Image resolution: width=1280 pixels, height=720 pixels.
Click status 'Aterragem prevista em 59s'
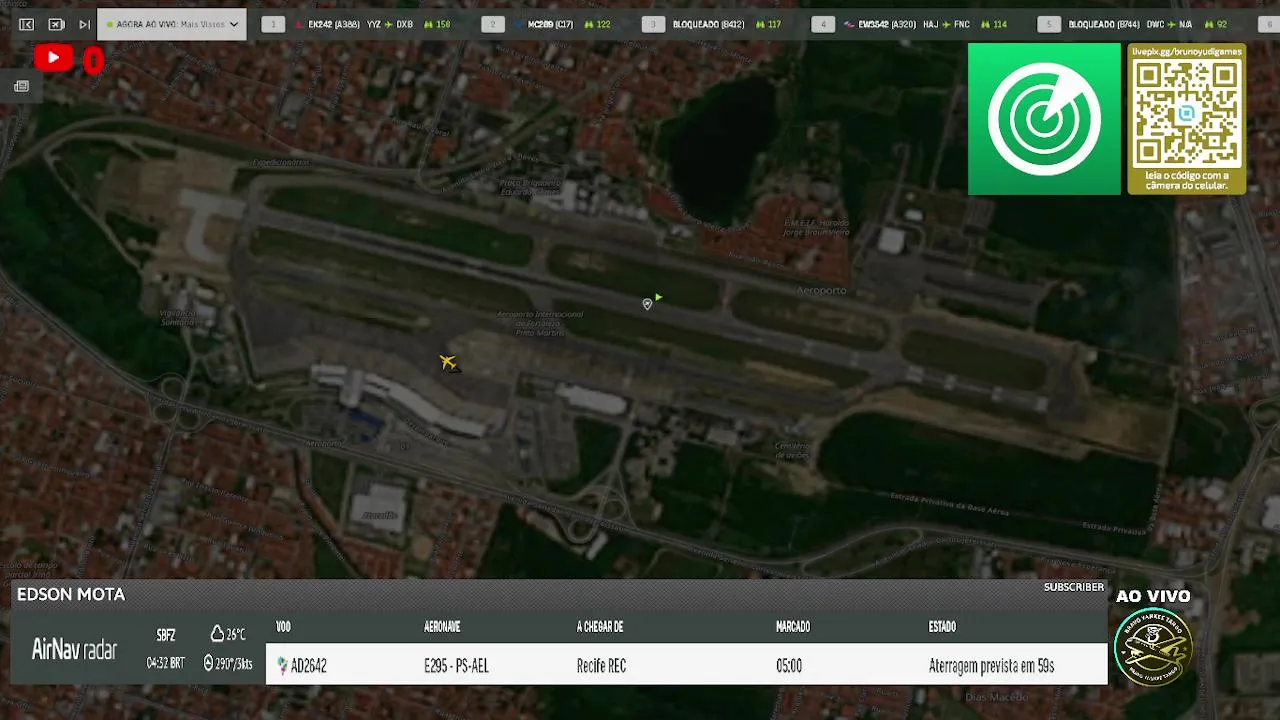pyautogui.click(x=991, y=666)
